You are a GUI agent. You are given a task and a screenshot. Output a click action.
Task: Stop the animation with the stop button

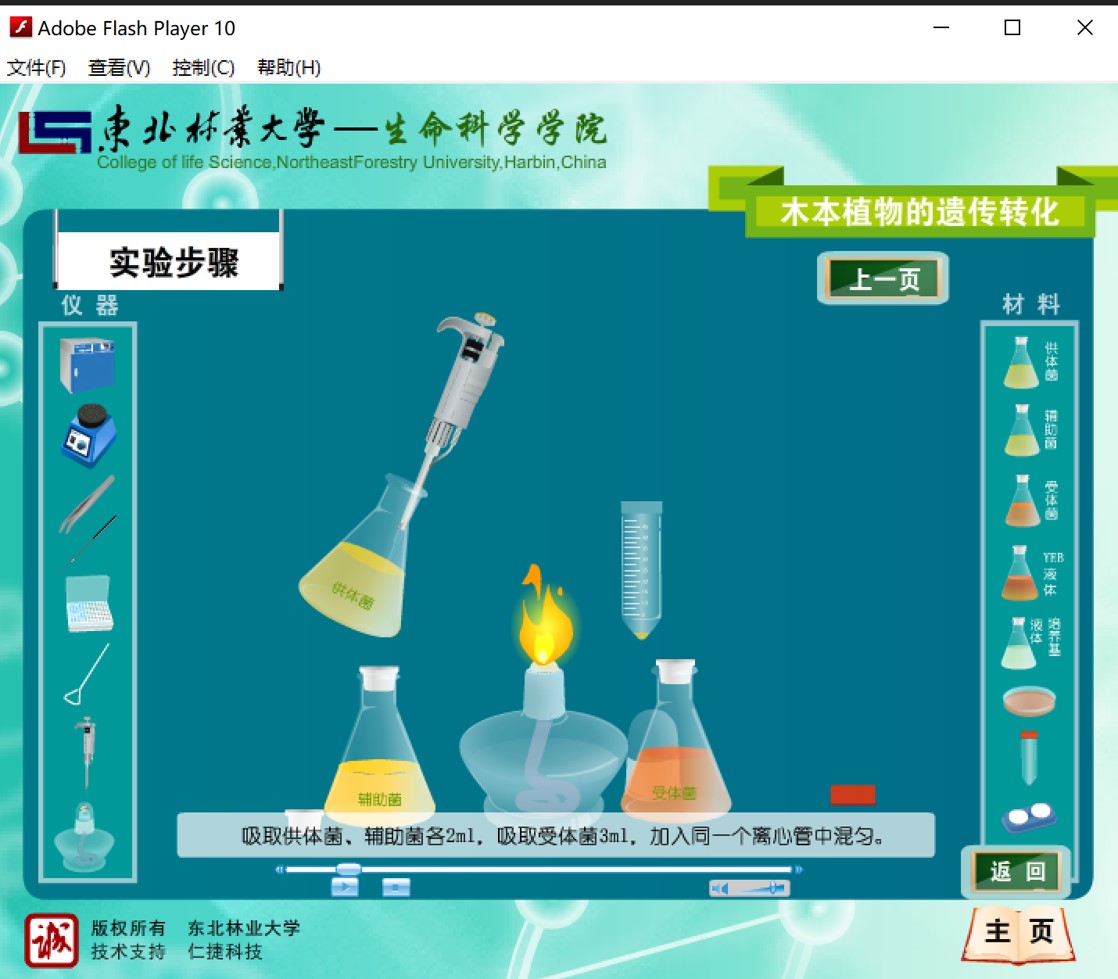(x=396, y=887)
